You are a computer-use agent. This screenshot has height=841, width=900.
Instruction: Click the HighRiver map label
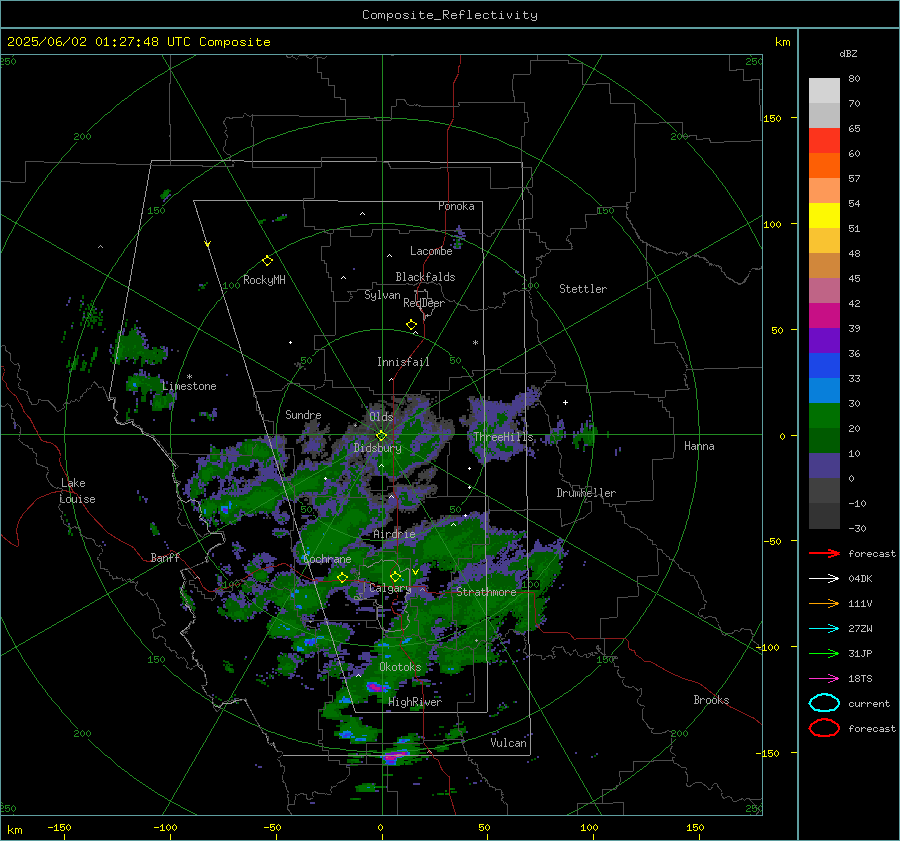(415, 702)
